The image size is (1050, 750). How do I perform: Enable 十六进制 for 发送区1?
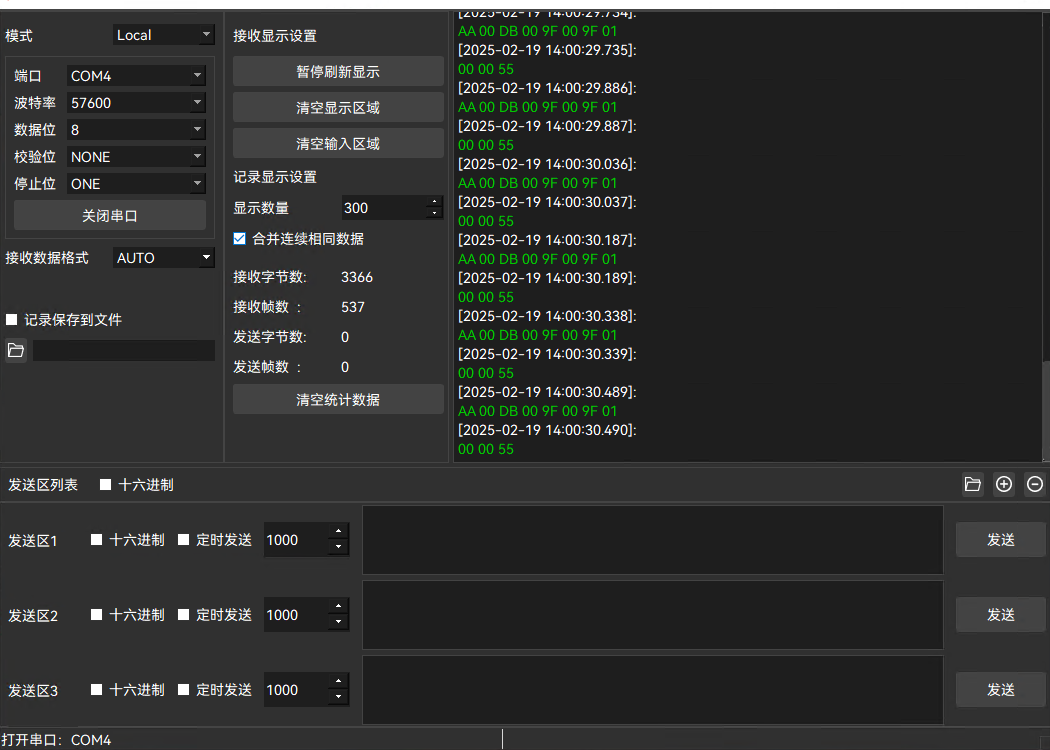tap(97, 540)
